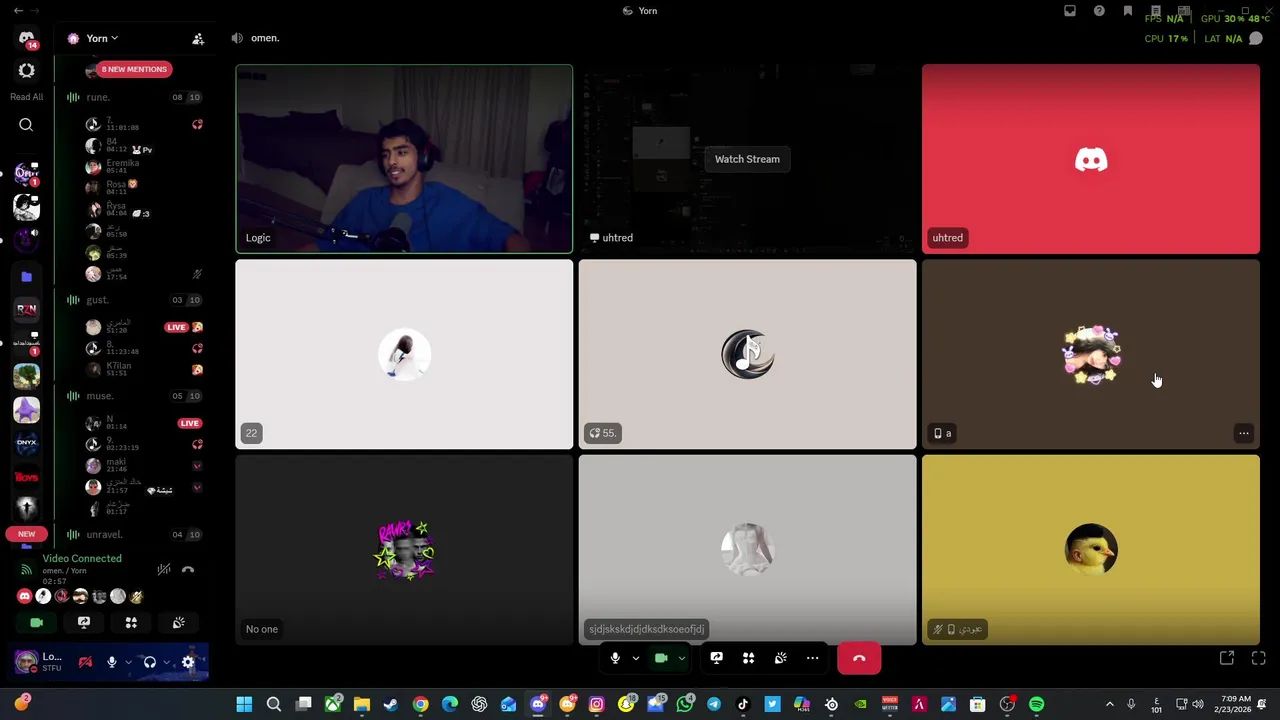Click user Eremika in rune. channel
Image resolution: width=1280 pixels, height=720 pixels.
point(142,166)
